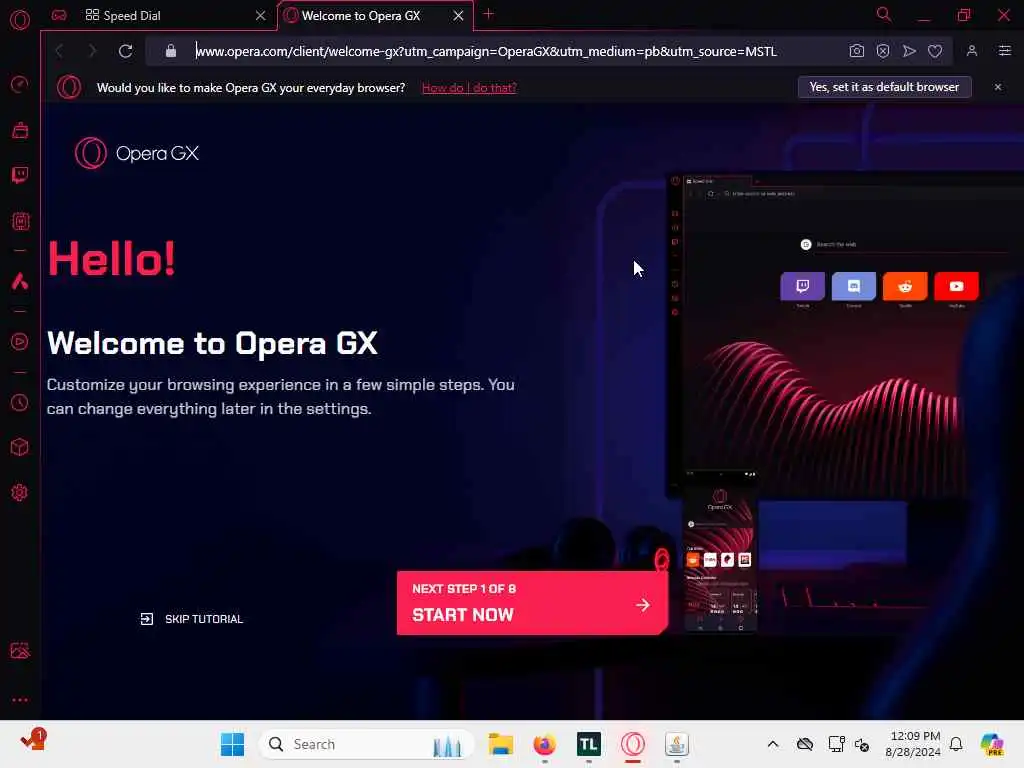Open Copilot preview icon in taskbar
Screen dimensions: 1024x768
[x=992, y=744]
